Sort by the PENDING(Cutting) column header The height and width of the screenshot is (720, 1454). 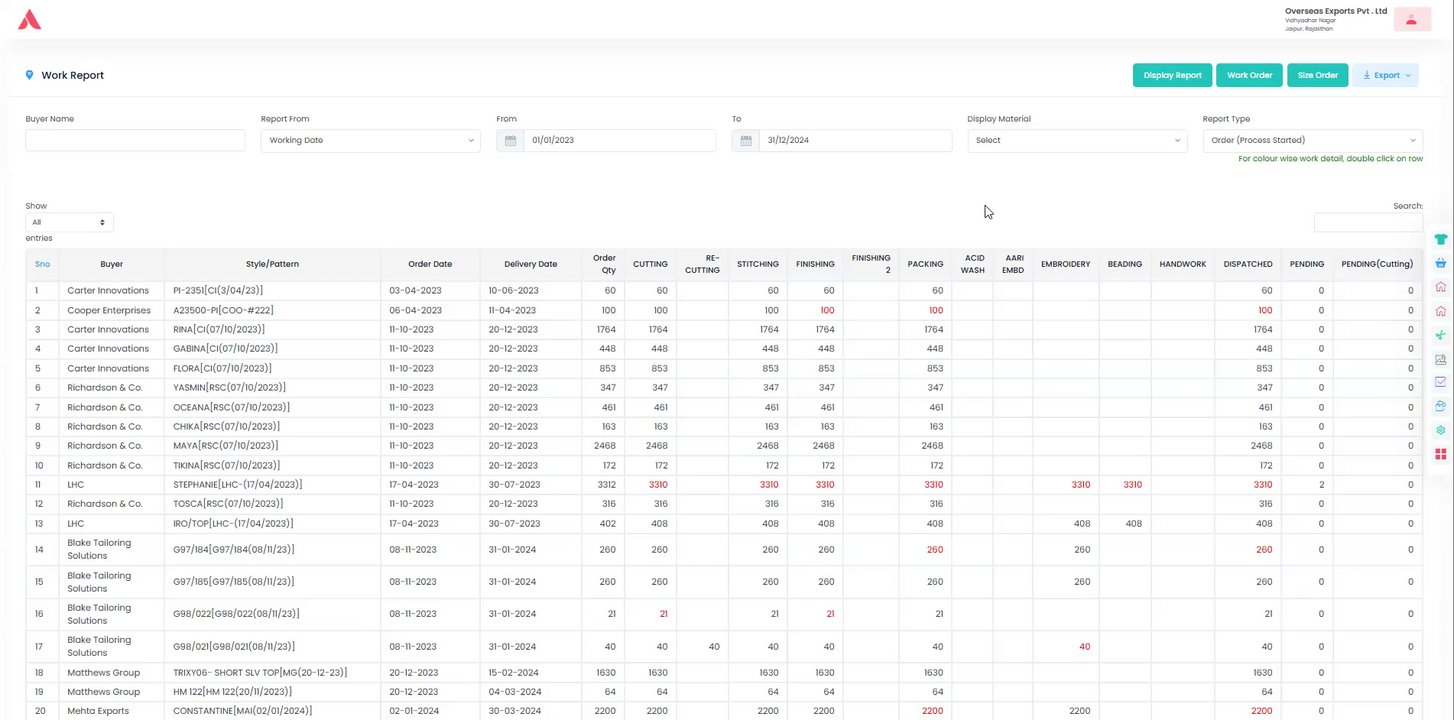pyautogui.click(x=1377, y=264)
